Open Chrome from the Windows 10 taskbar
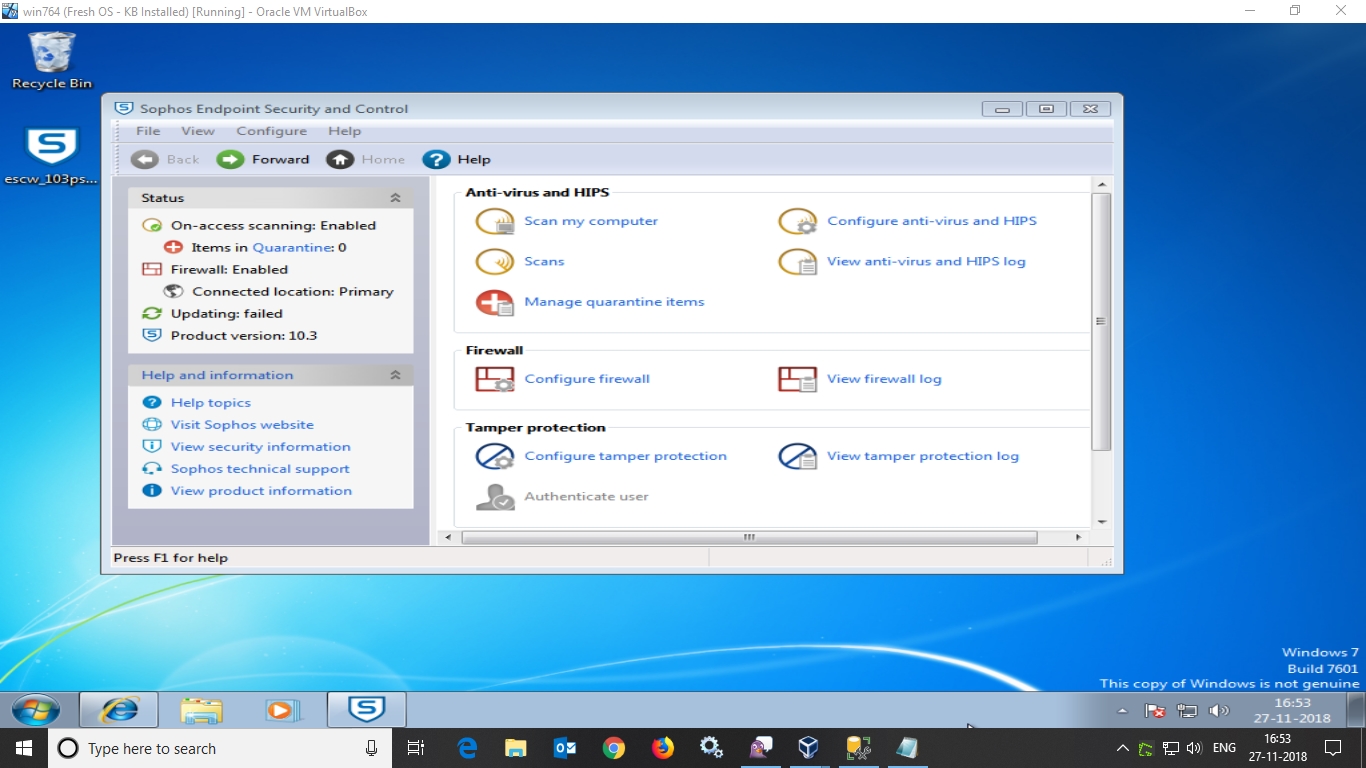The height and width of the screenshot is (768, 1366). (614, 748)
